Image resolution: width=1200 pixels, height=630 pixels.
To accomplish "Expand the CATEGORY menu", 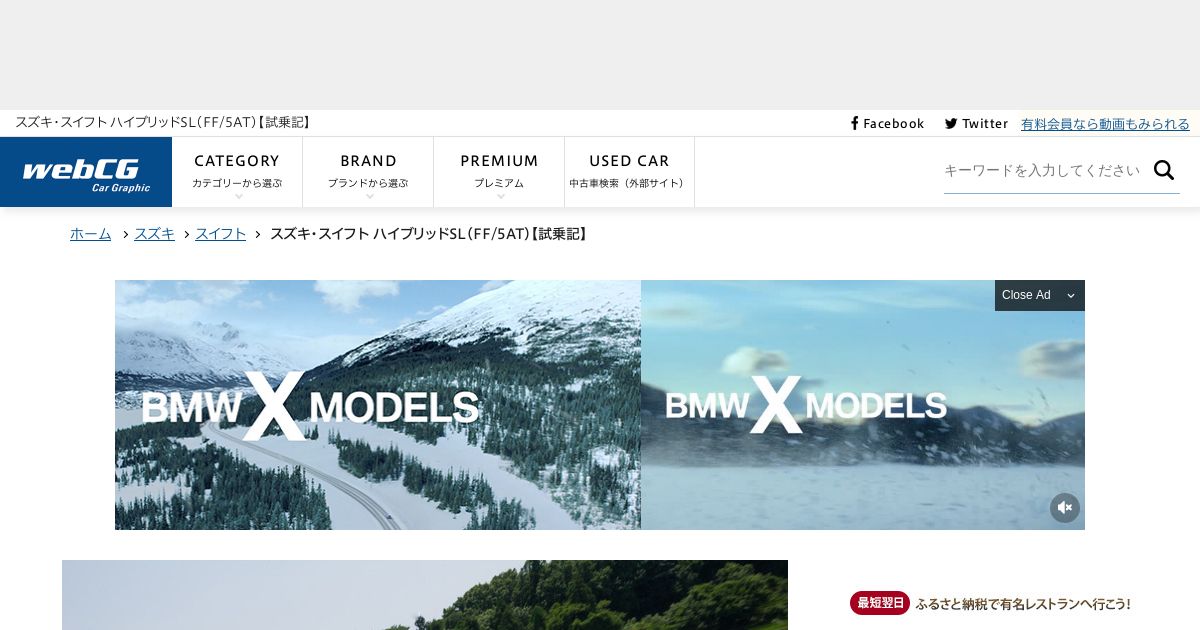I will coord(237,172).
